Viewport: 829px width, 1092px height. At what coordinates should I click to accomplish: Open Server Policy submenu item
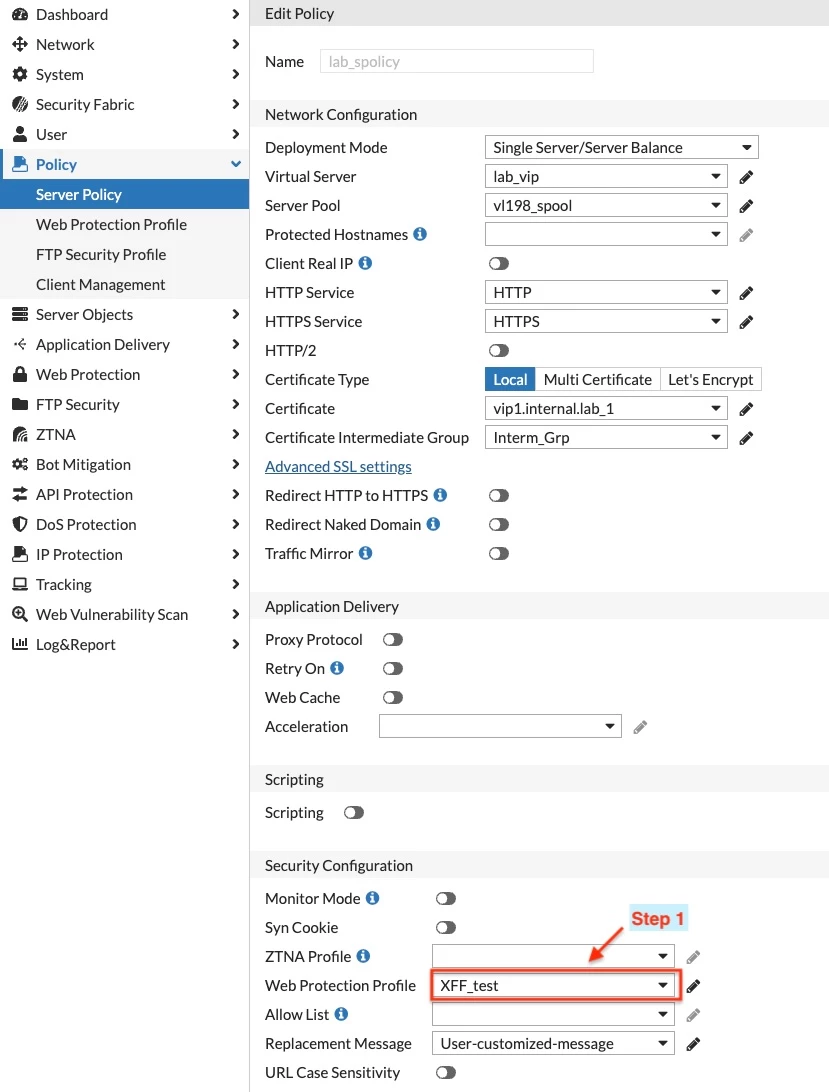point(124,194)
